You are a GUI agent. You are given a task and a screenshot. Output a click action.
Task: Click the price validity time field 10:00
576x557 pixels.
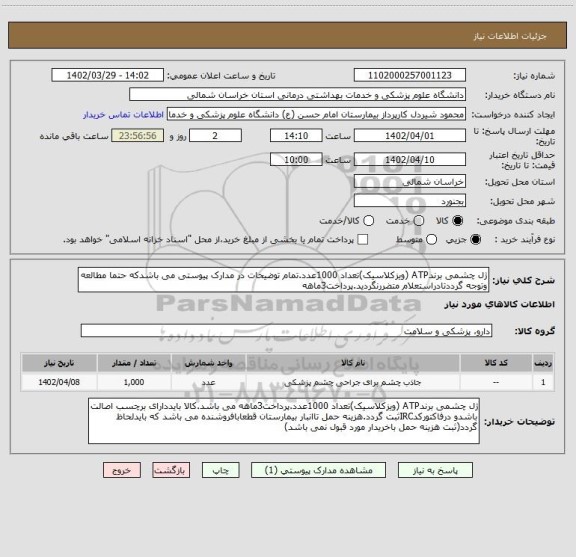click(x=296, y=159)
